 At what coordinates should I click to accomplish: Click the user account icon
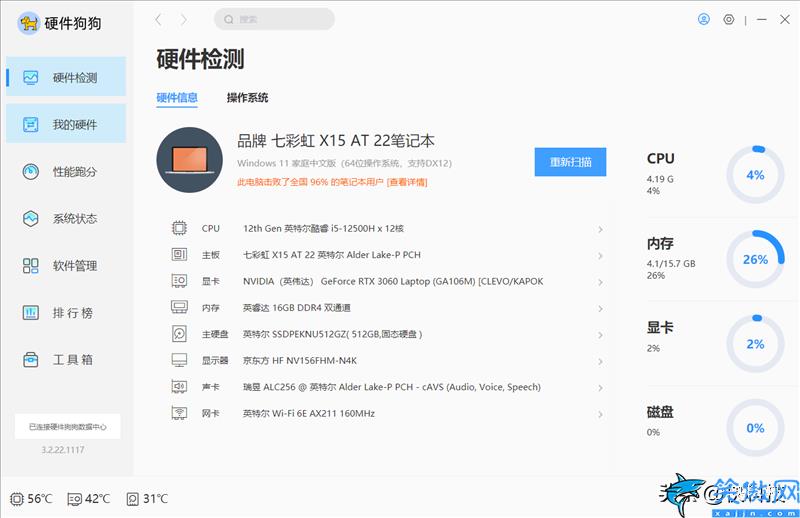pyautogui.click(x=704, y=19)
